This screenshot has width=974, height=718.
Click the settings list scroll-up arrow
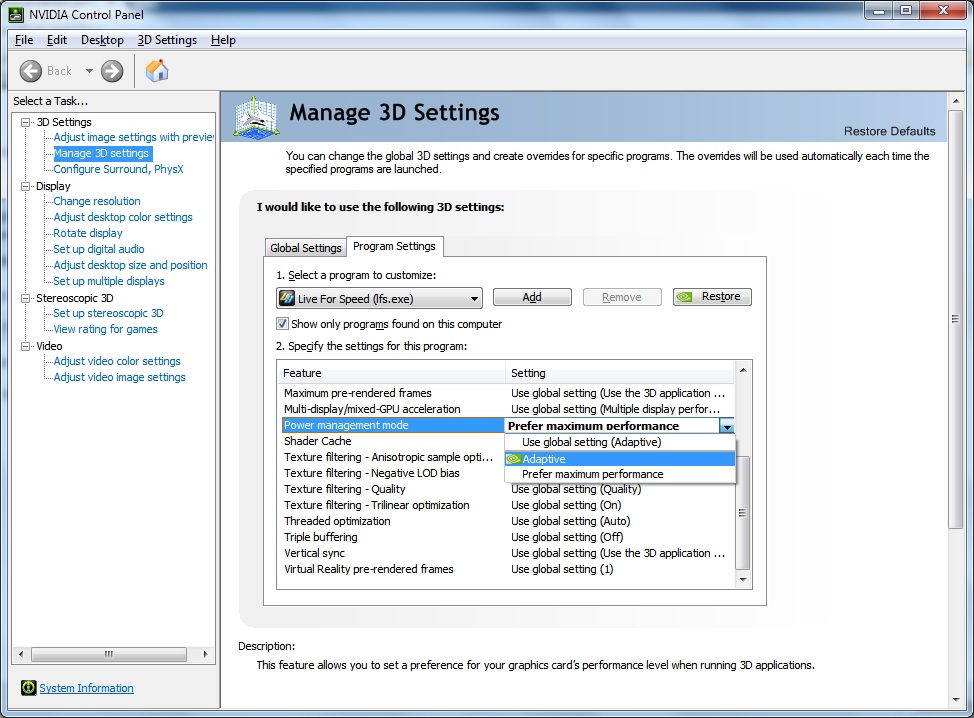(742, 370)
